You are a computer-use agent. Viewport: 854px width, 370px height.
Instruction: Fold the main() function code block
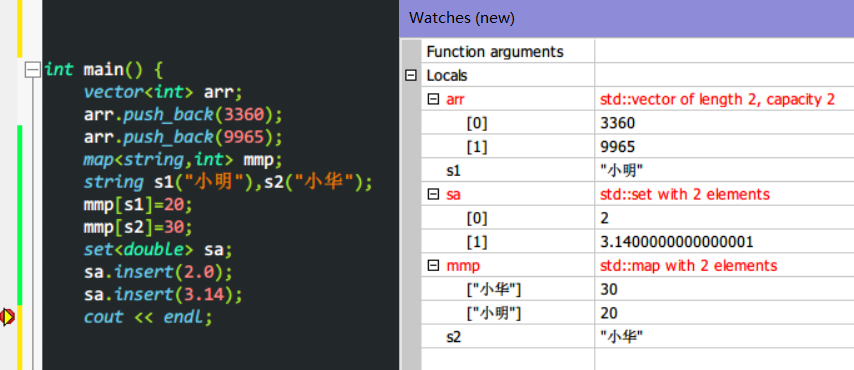pyautogui.click(x=33, y=70)
